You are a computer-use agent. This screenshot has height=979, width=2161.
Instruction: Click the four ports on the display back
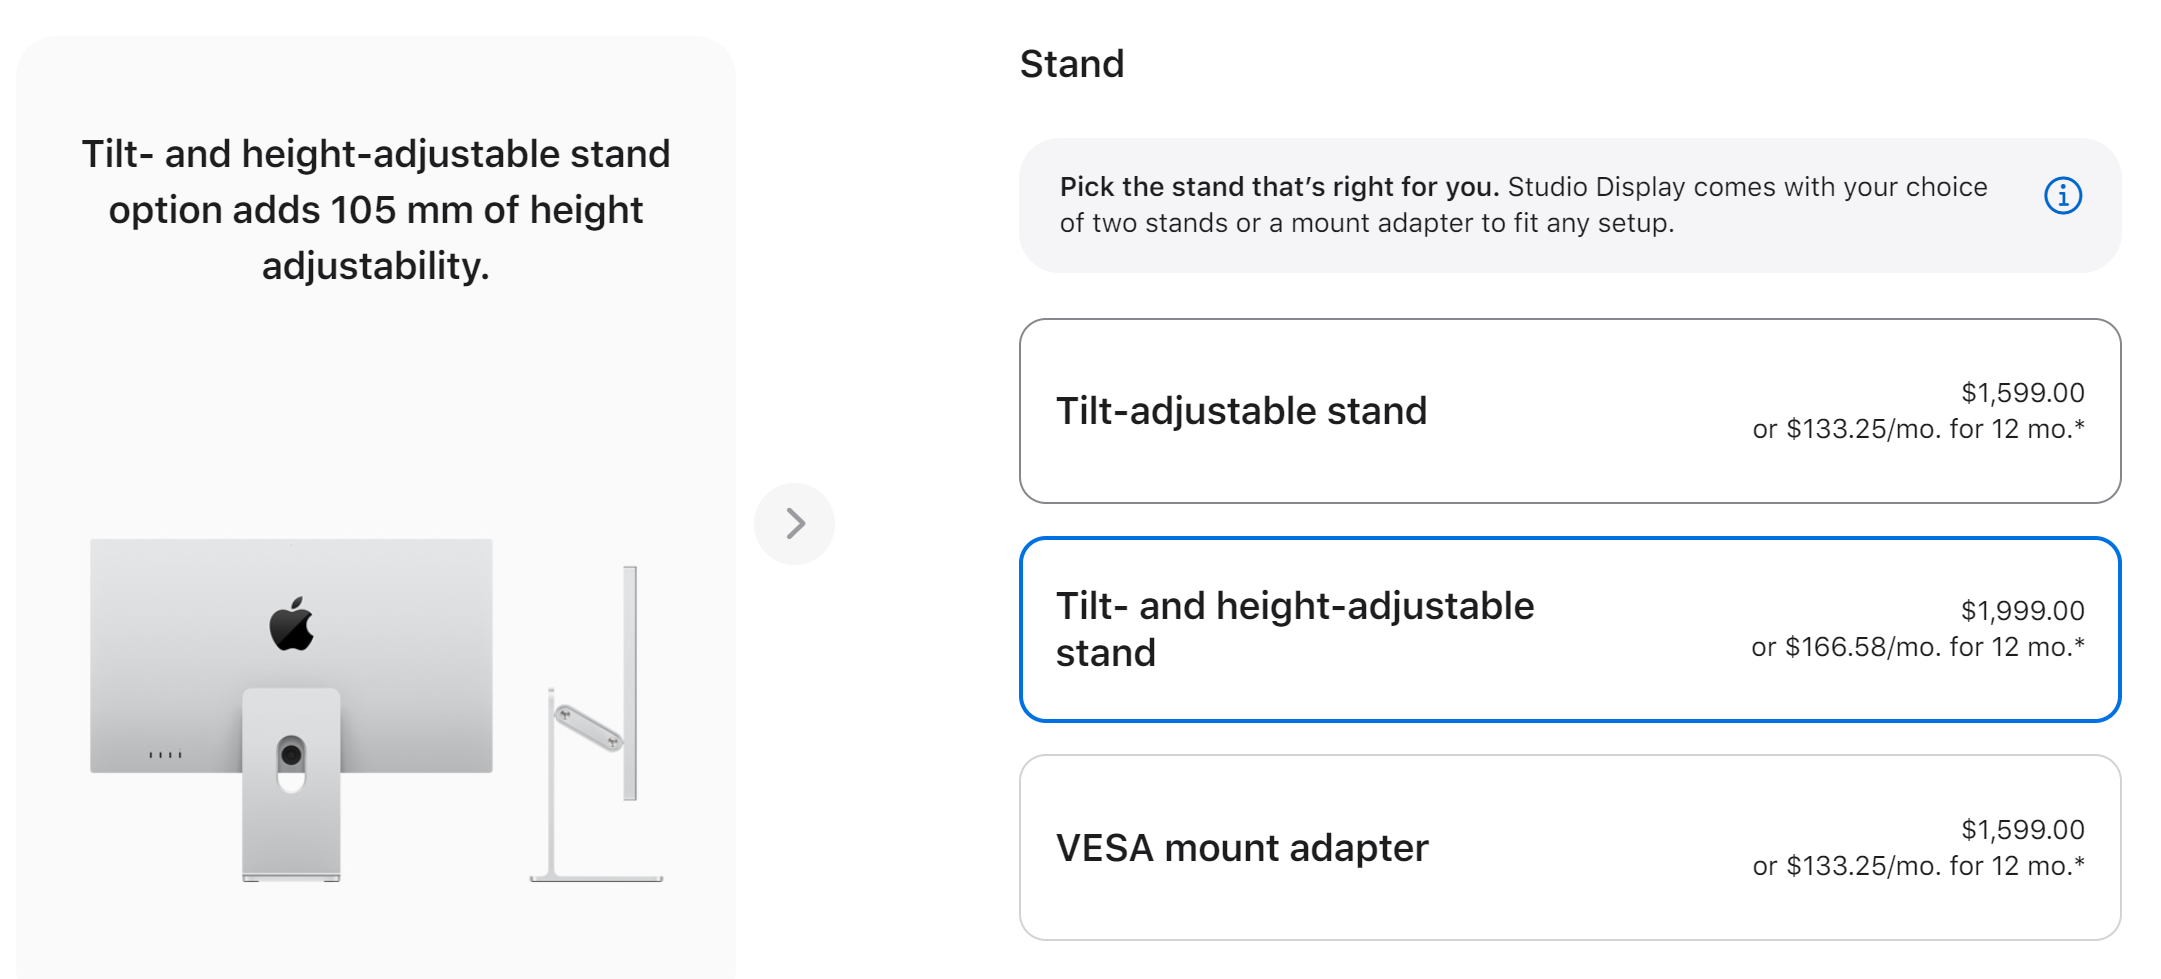click(165, 755)
